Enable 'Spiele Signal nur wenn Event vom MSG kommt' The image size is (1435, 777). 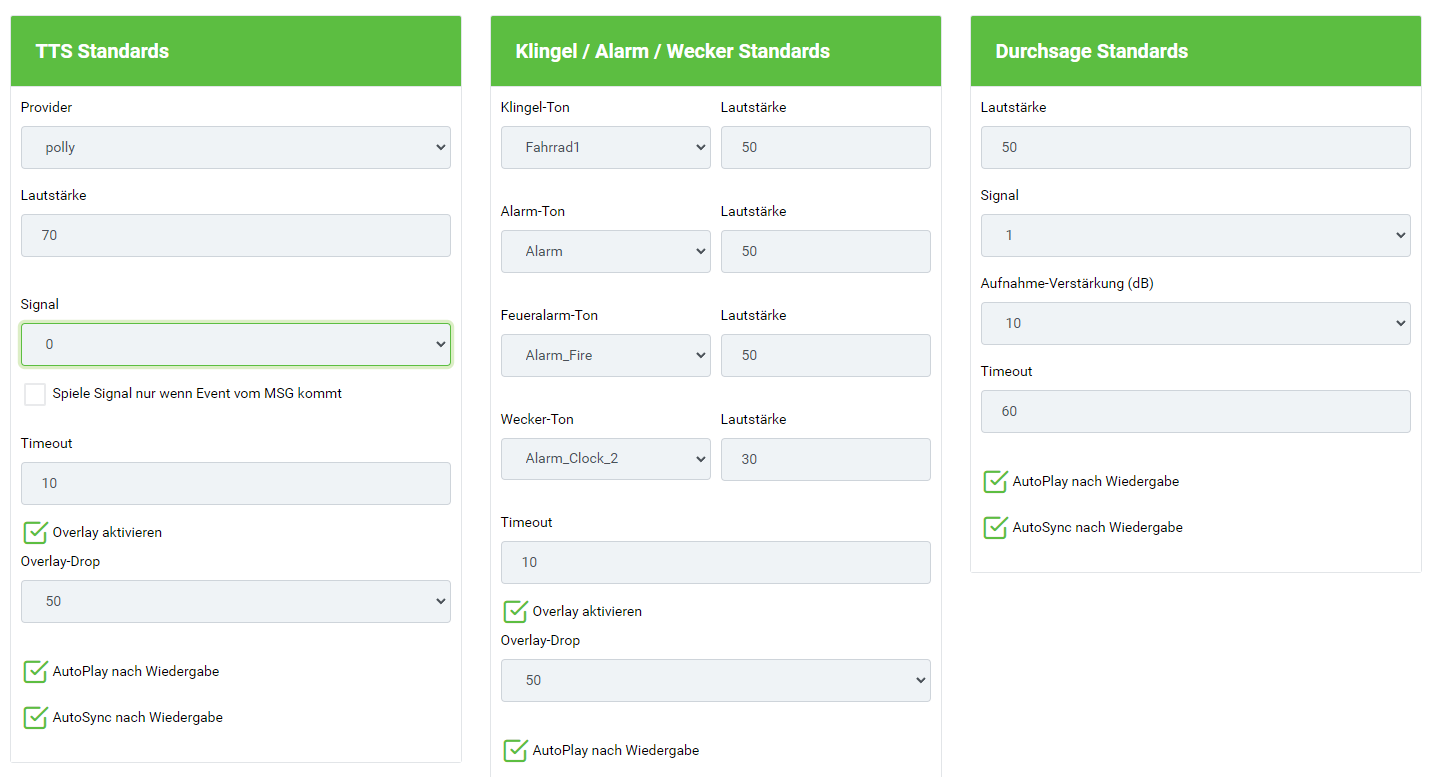(35, 394)
